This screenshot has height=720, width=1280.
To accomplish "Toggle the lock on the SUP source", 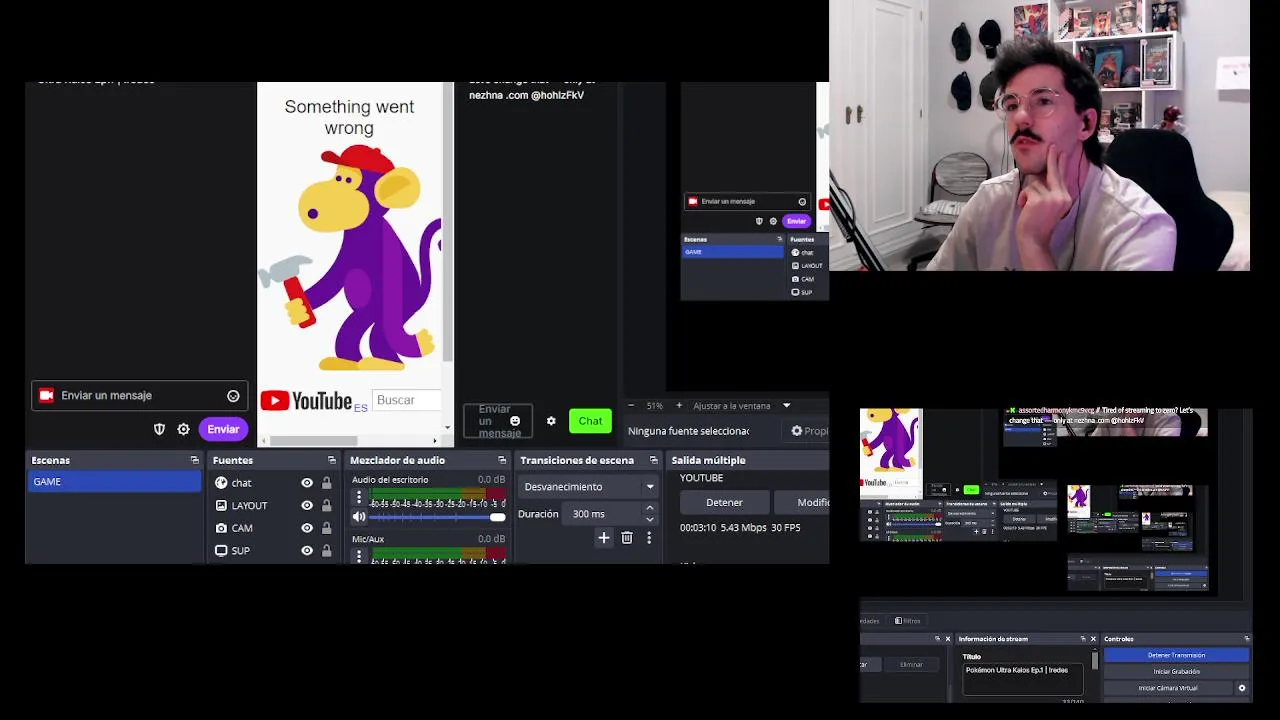I will tap(326, 551).
